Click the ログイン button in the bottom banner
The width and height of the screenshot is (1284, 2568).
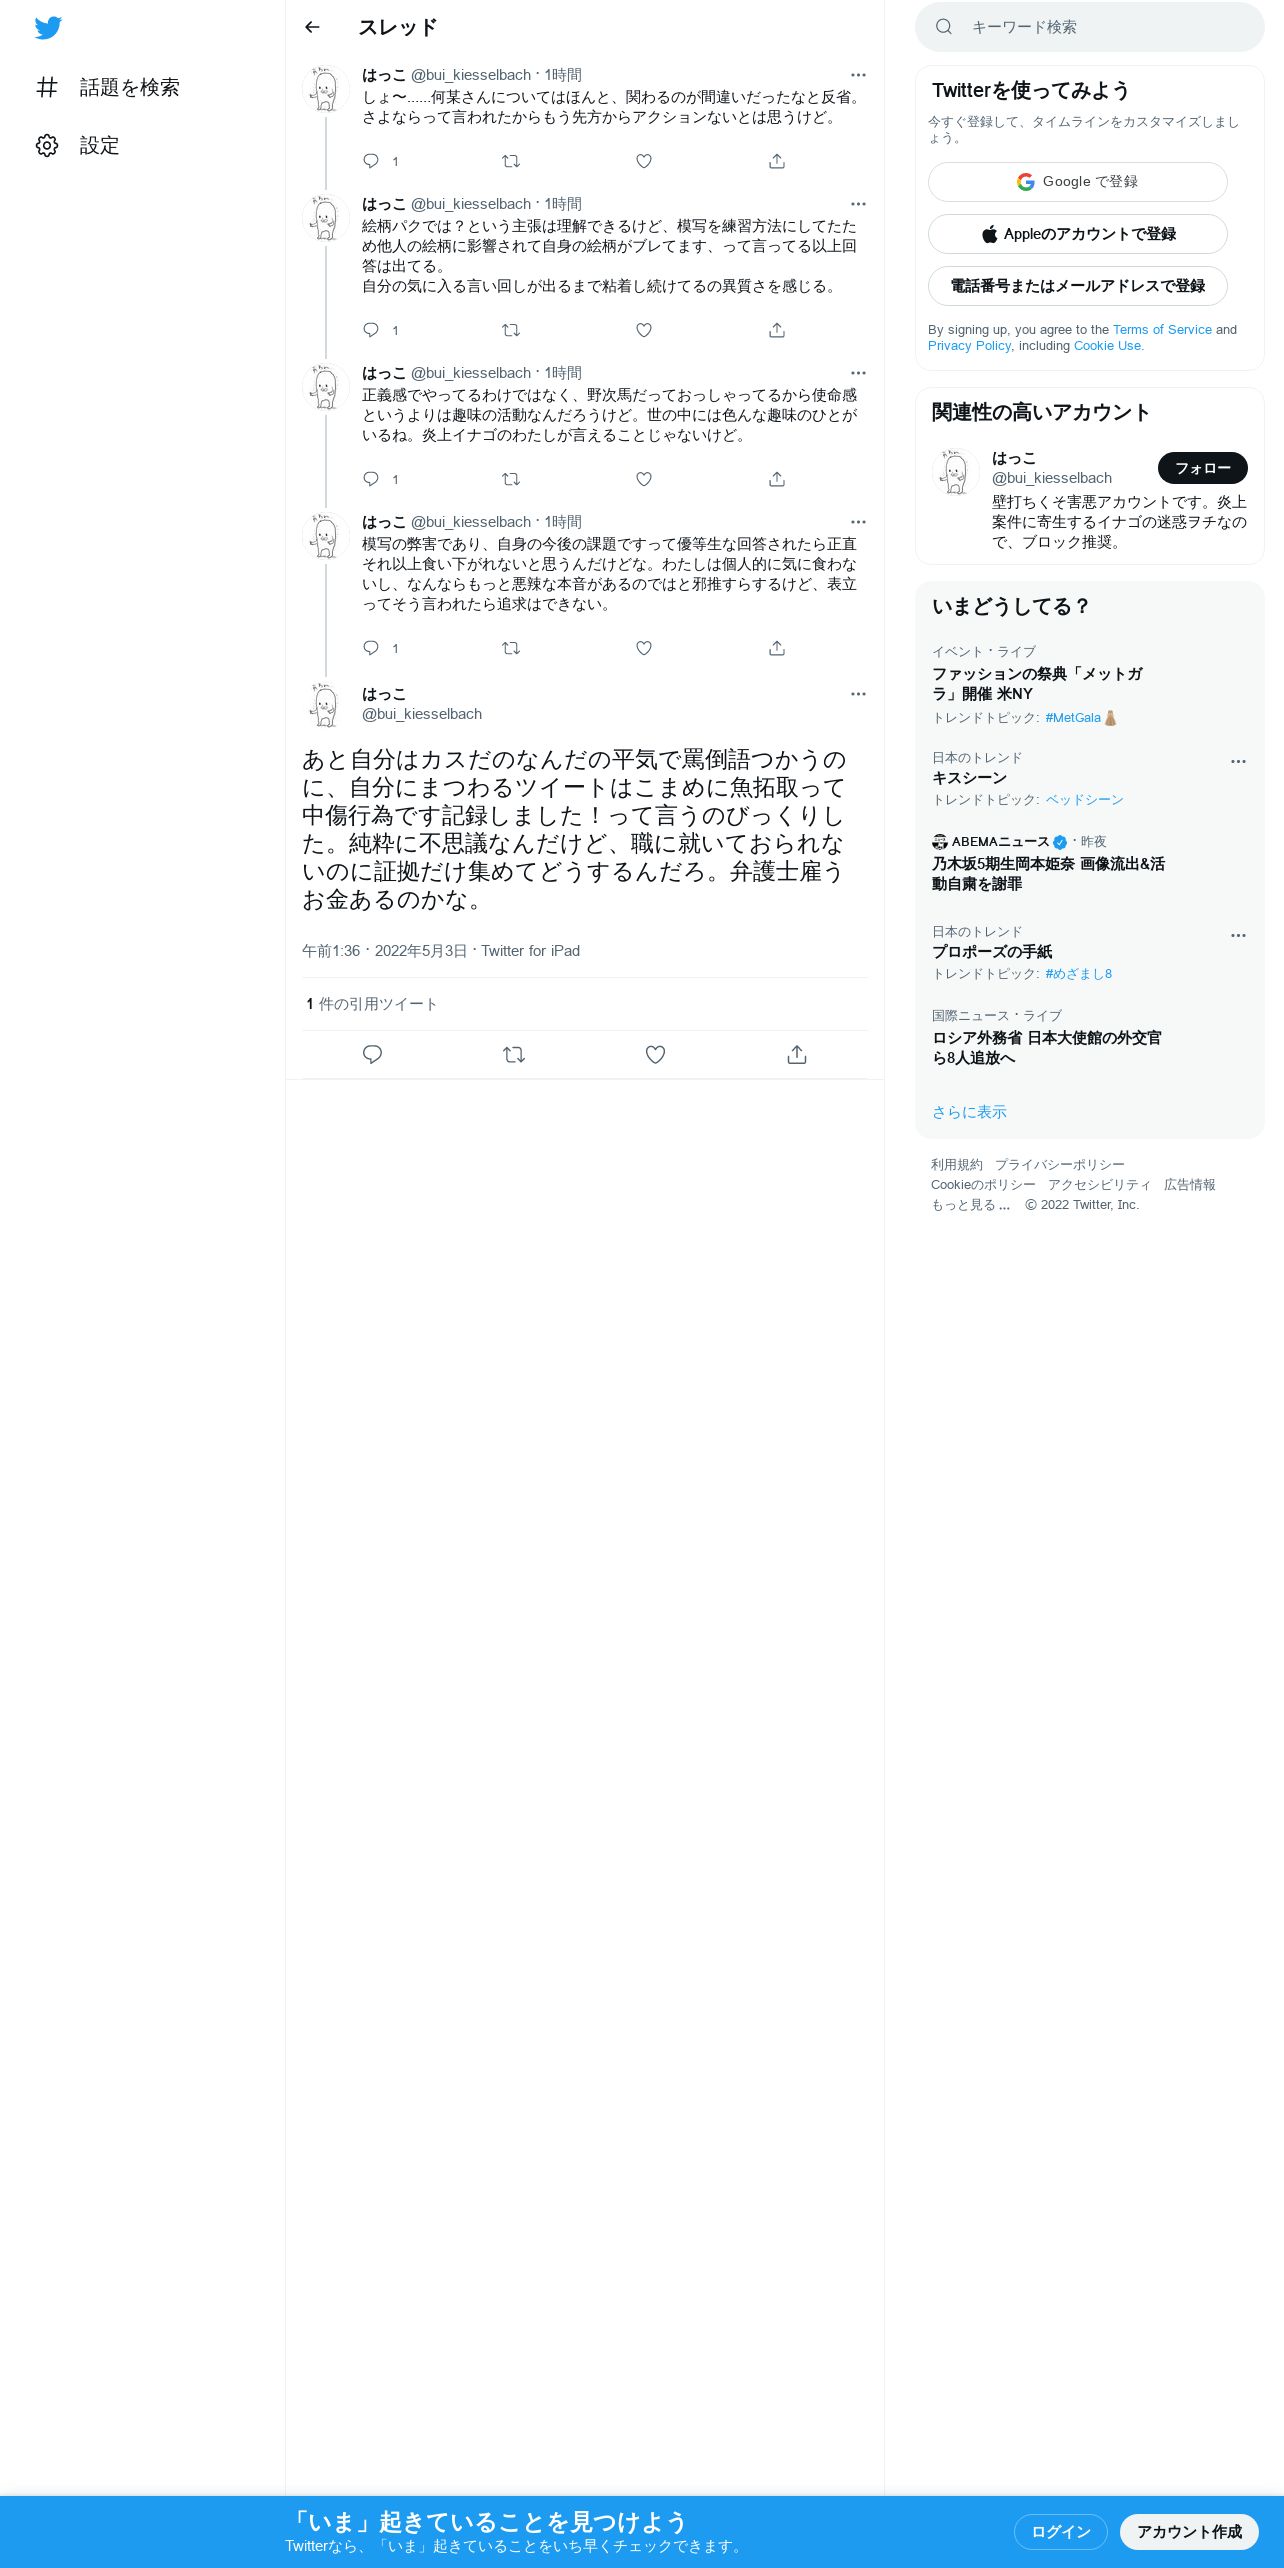1061,2531
